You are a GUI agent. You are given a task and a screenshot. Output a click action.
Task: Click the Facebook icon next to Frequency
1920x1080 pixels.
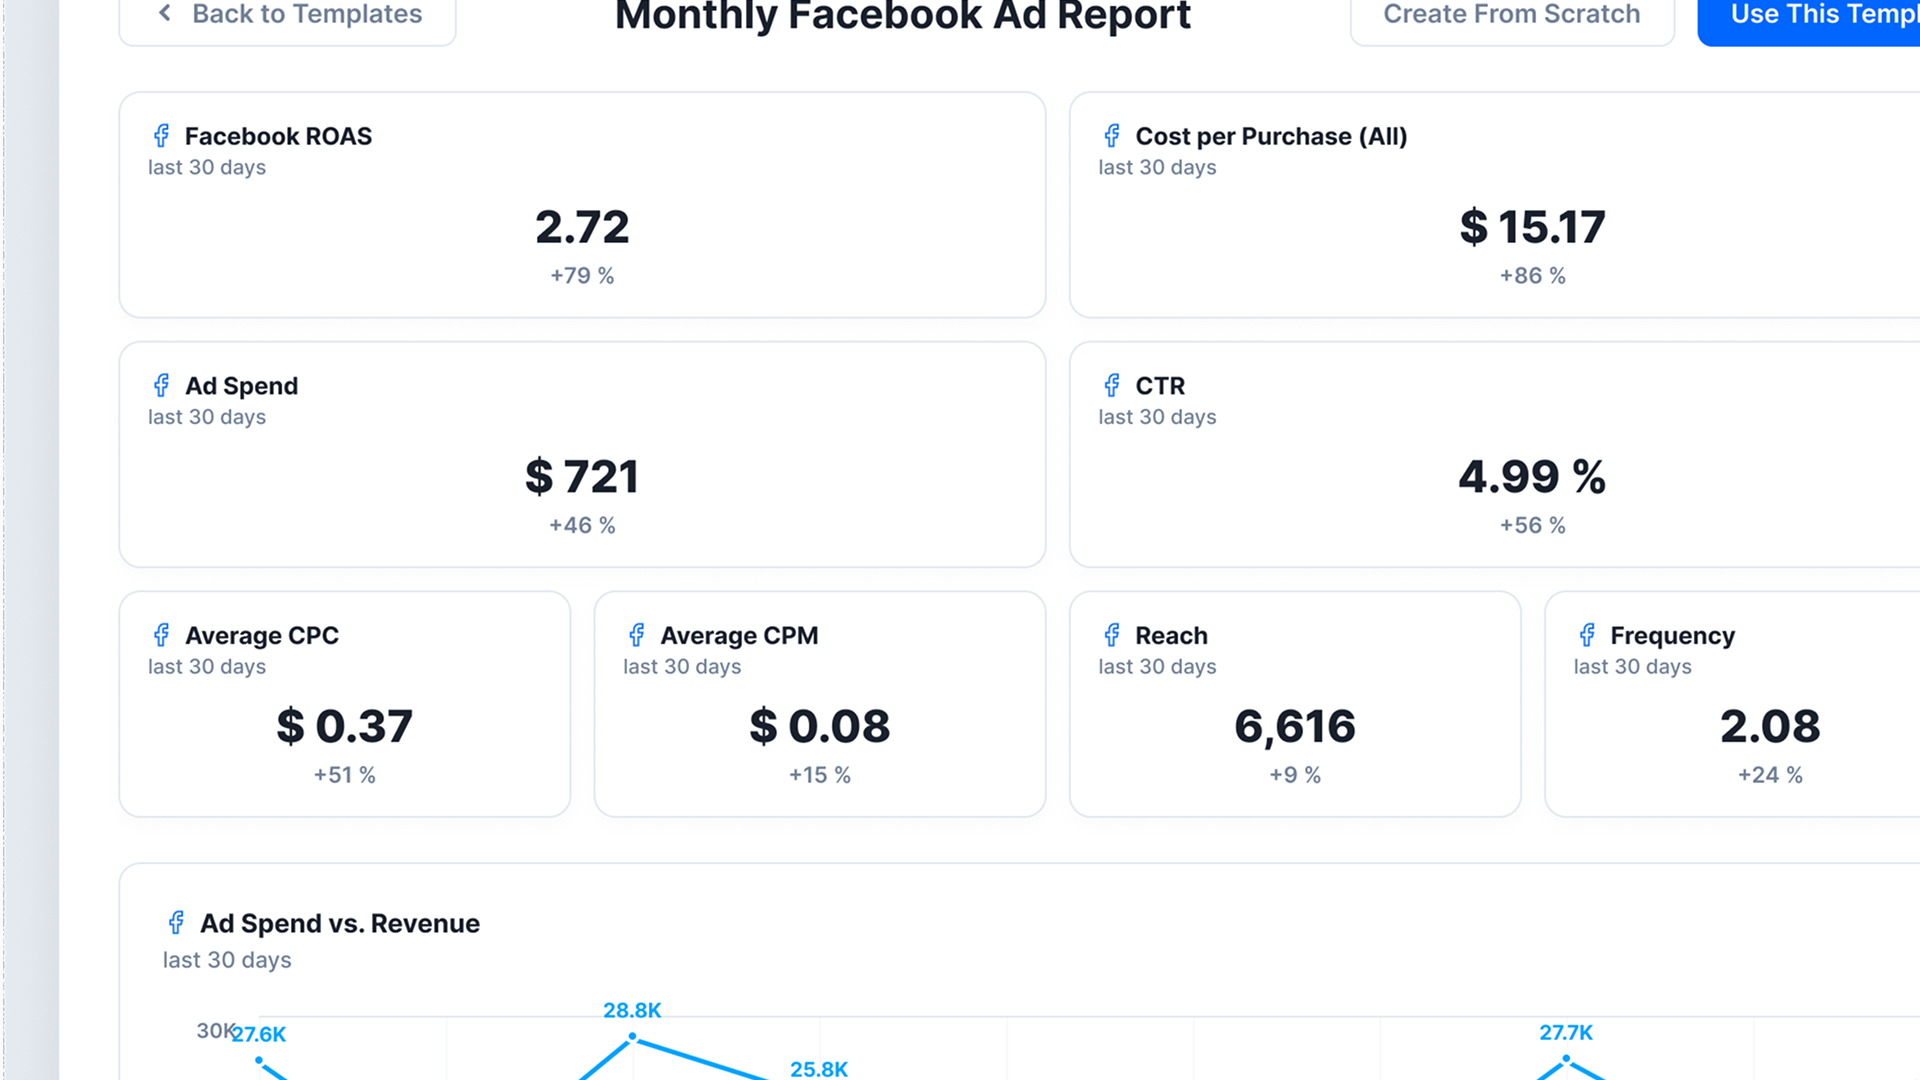1587,635
